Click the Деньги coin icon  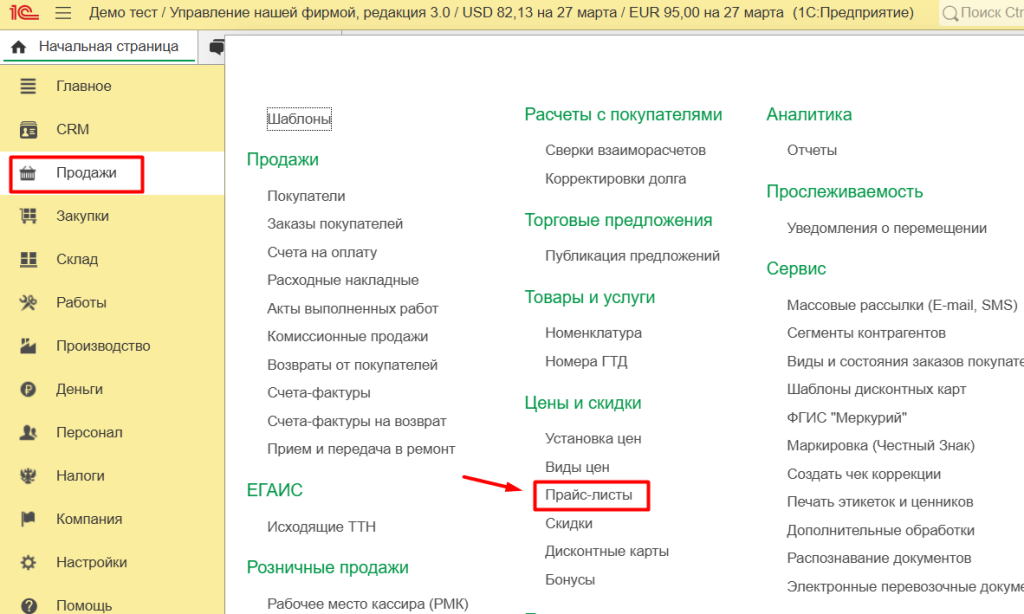29,390
